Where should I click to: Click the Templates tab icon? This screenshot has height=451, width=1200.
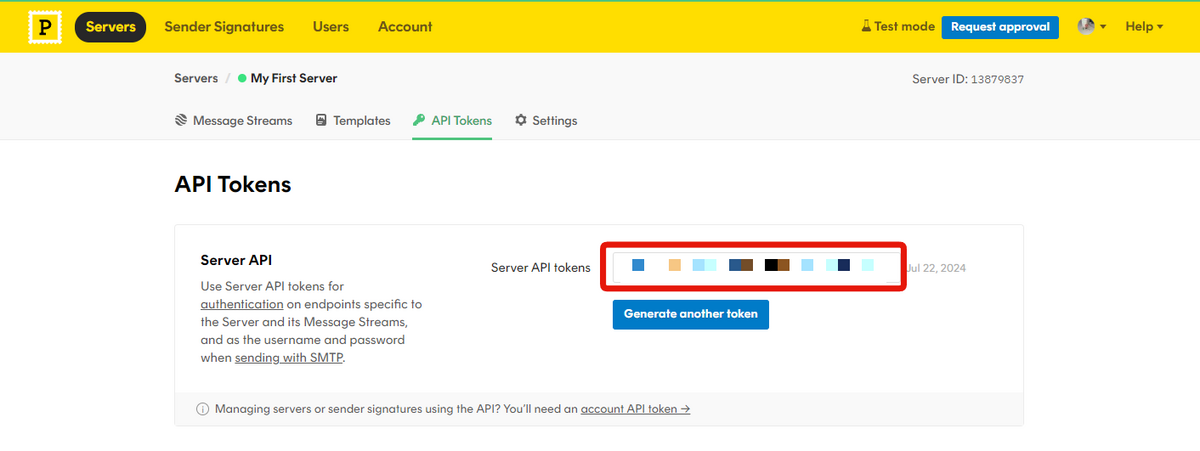[321, 120]
